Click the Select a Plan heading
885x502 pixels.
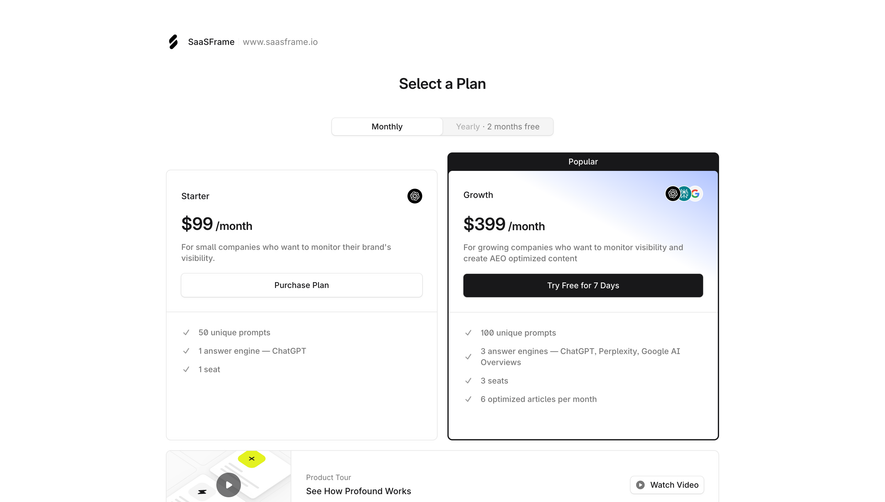click(x=442, y=84)
